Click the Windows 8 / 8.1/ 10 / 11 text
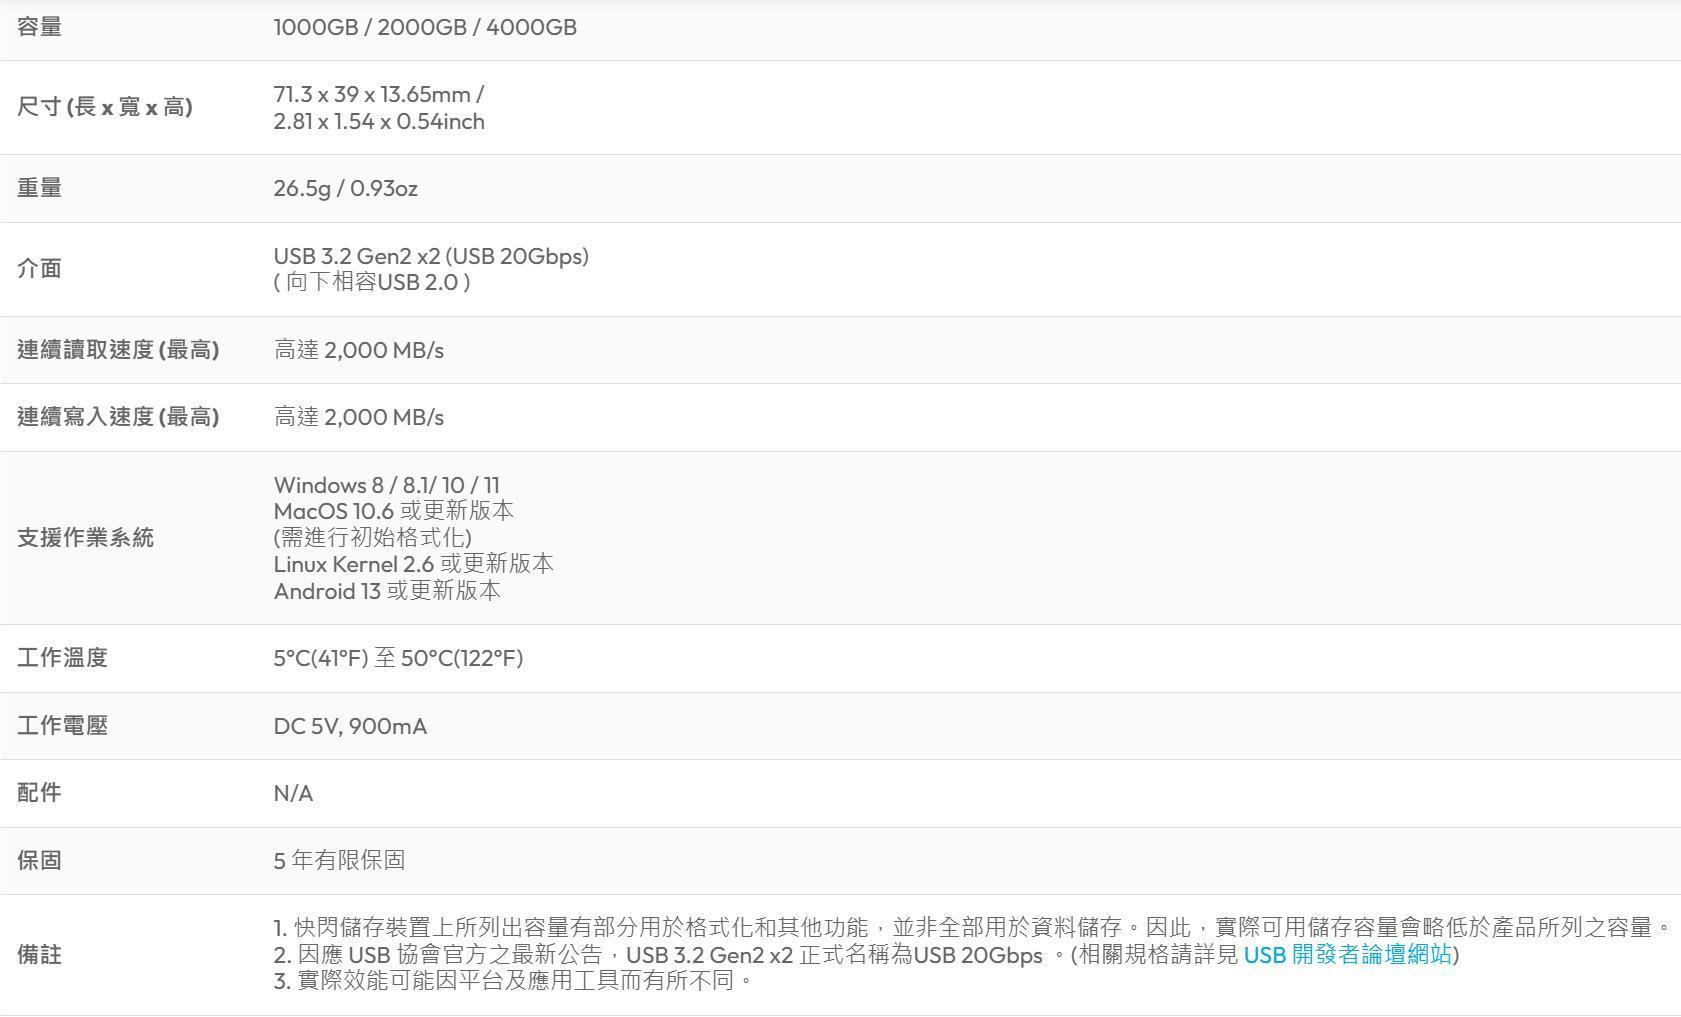 tap(386, 485)
